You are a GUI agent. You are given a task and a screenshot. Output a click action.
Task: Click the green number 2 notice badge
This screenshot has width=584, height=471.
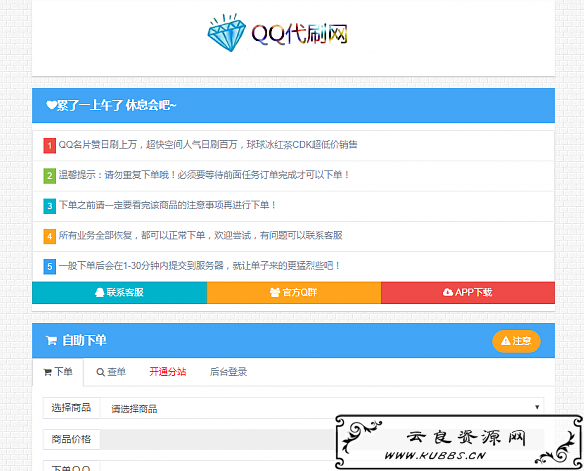point(50,176)
